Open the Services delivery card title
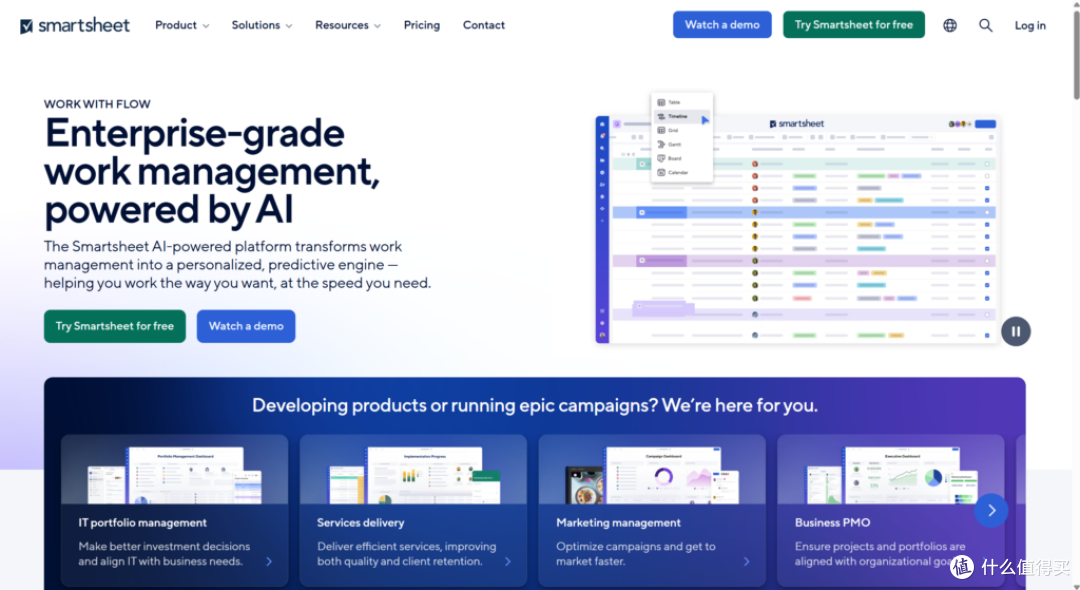The image size is (1080, 590). (x=360, y=523)
